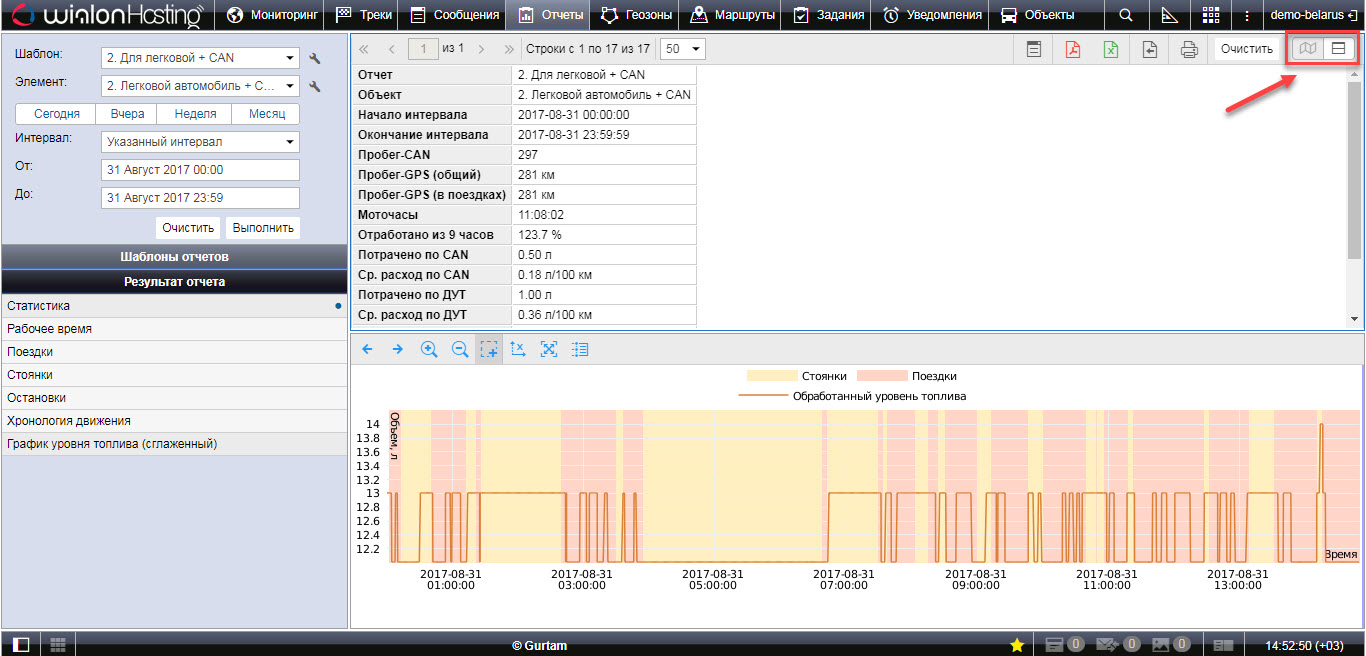The width and height of the screenshot is (1366, 656).
Task: Open the Шаблон template dropdown
Action: coord(200,58)
